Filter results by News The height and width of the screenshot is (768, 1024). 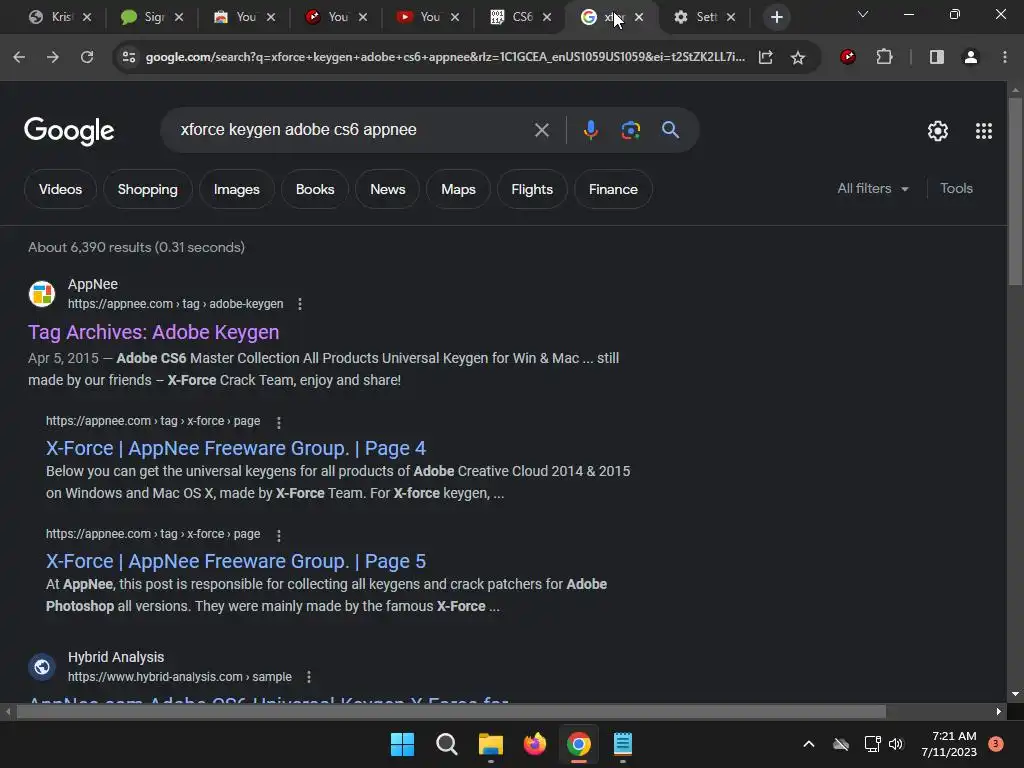click(x=387, y=189)
